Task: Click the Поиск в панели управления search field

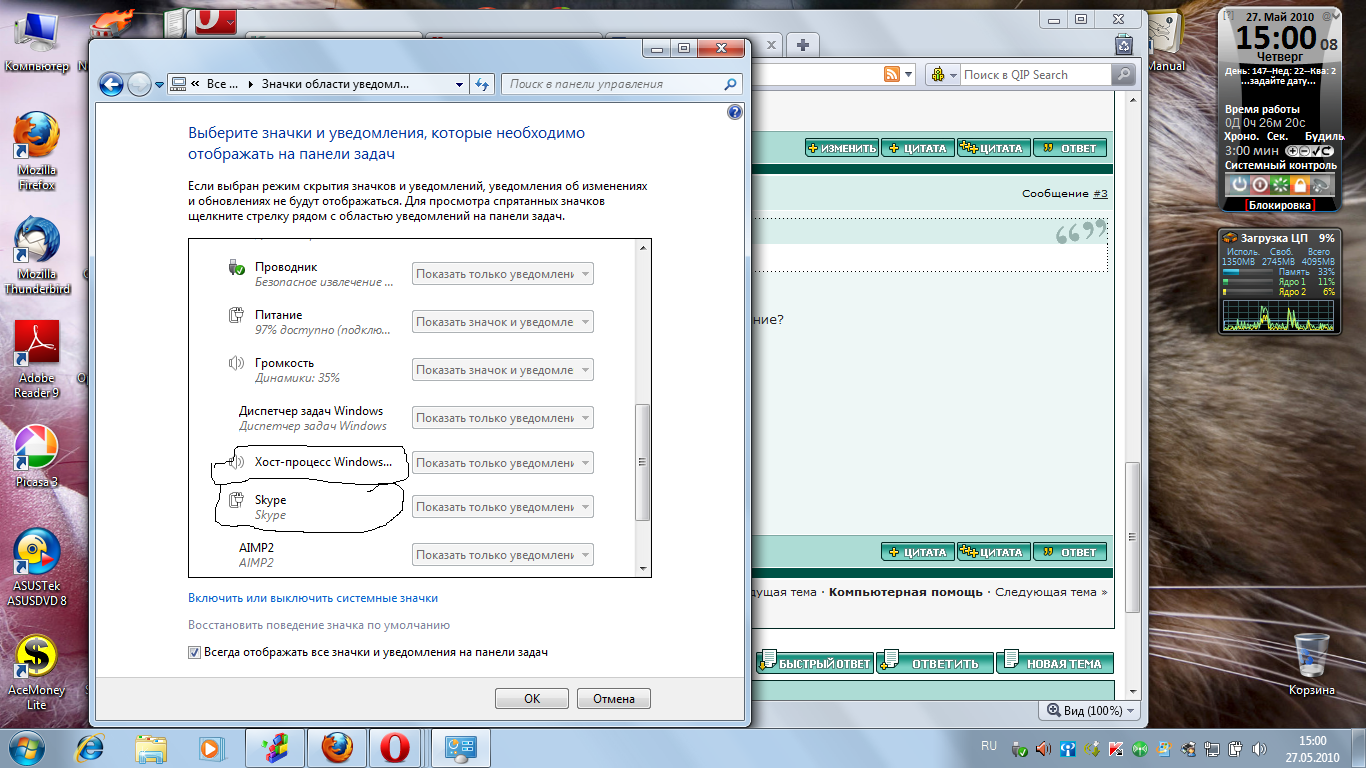Action: 622,85
